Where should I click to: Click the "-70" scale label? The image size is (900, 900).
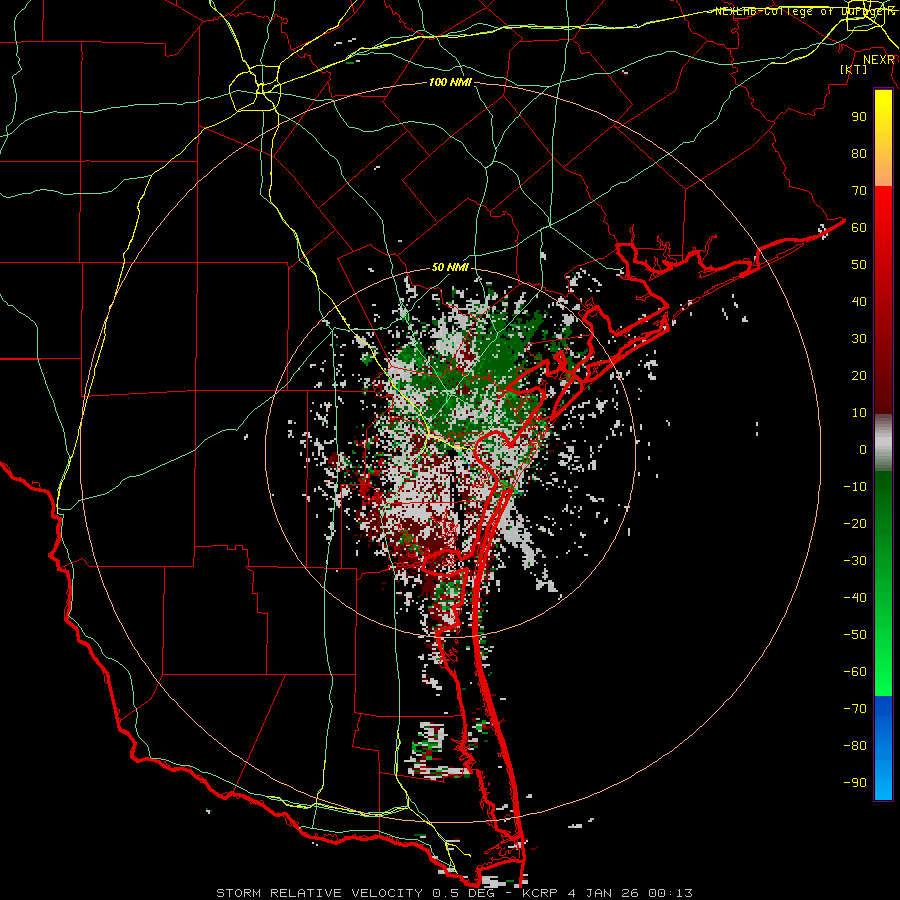click(855, 709)
